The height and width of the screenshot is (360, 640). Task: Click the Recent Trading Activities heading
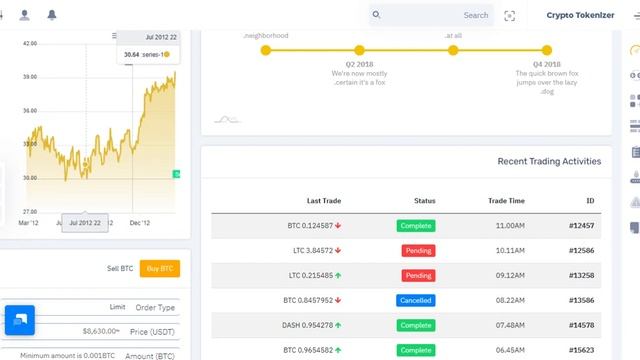pyautogui.click(x=549, y=161)
